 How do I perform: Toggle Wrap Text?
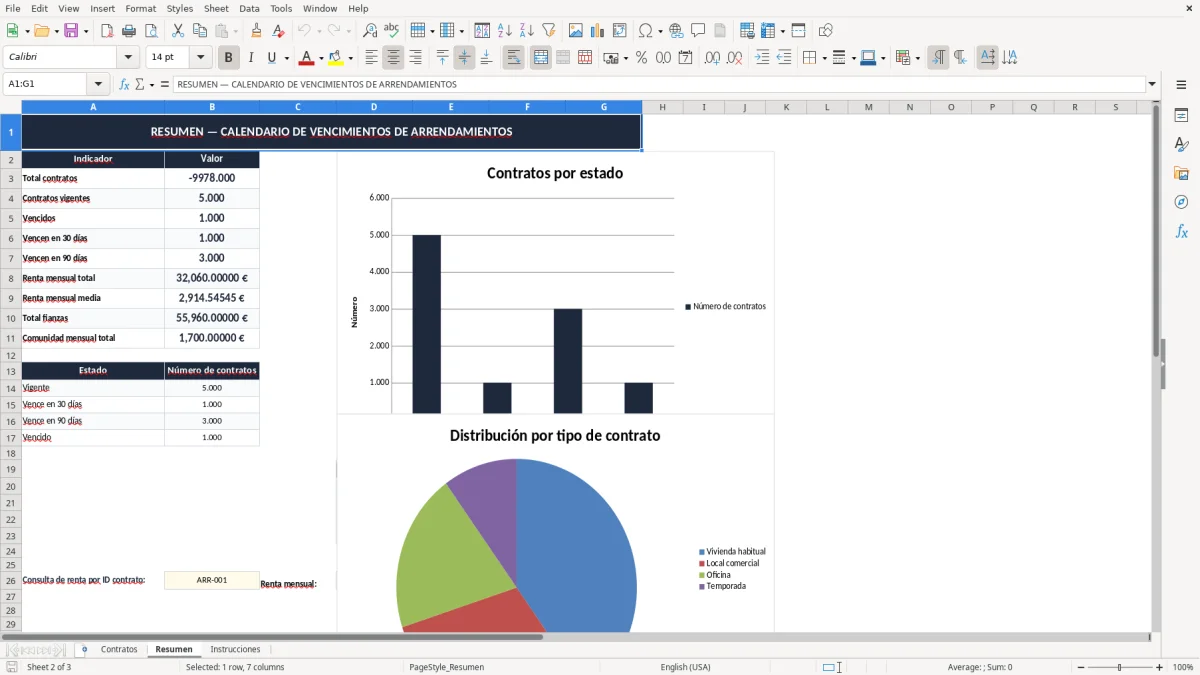click(x=514, y=58)
